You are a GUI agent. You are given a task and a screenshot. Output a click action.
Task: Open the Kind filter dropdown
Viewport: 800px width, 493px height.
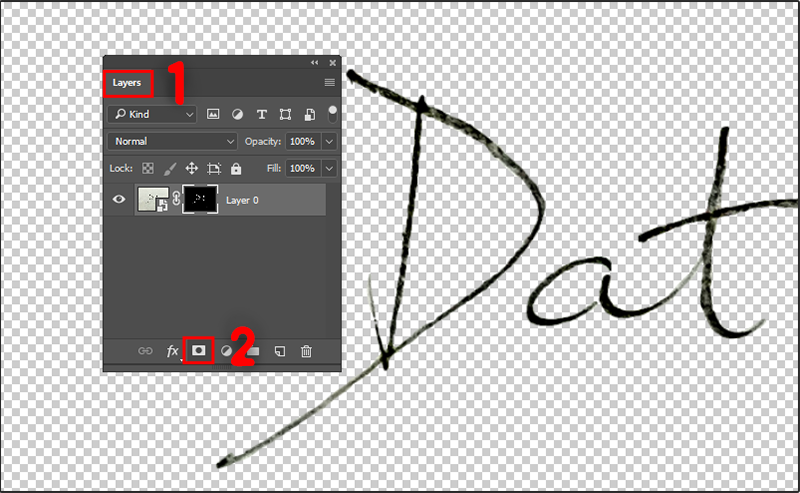coord(152,114)
